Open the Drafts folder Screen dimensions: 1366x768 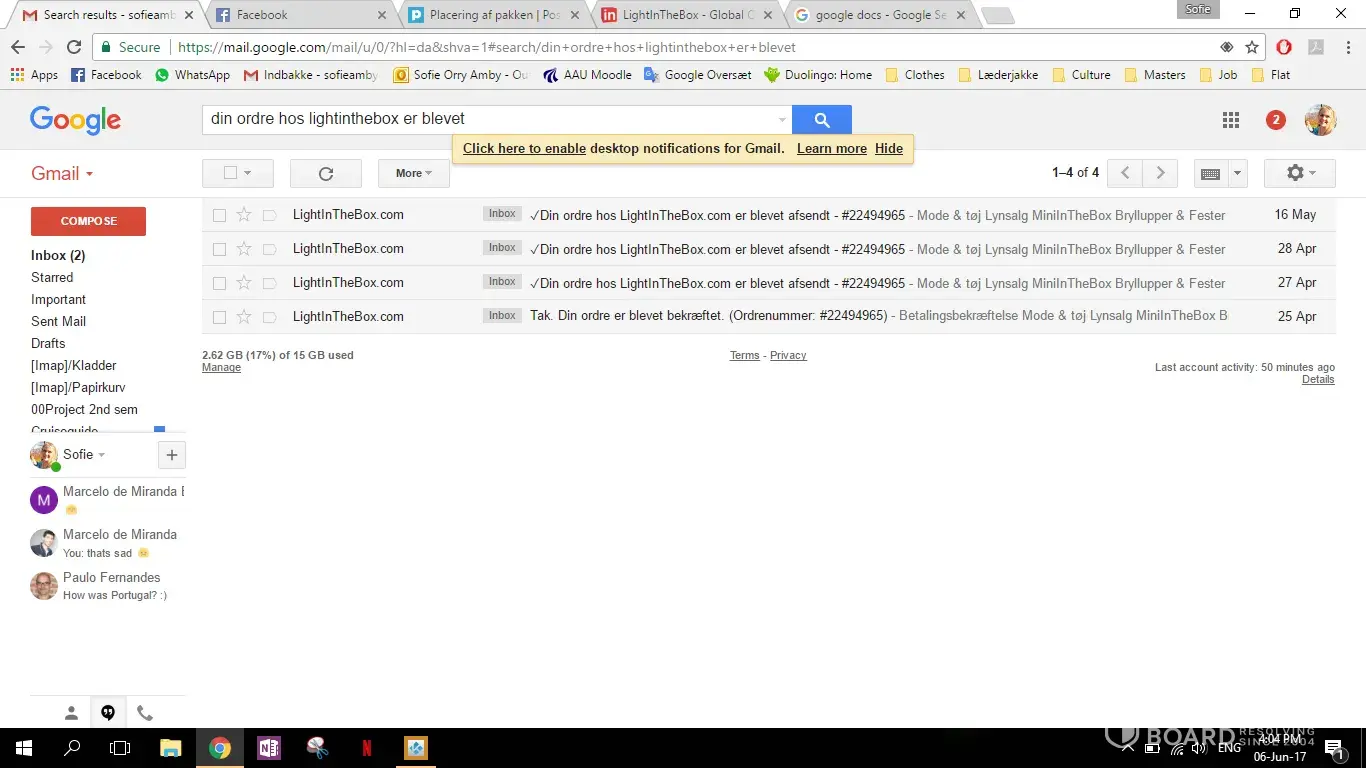point(48,343)
